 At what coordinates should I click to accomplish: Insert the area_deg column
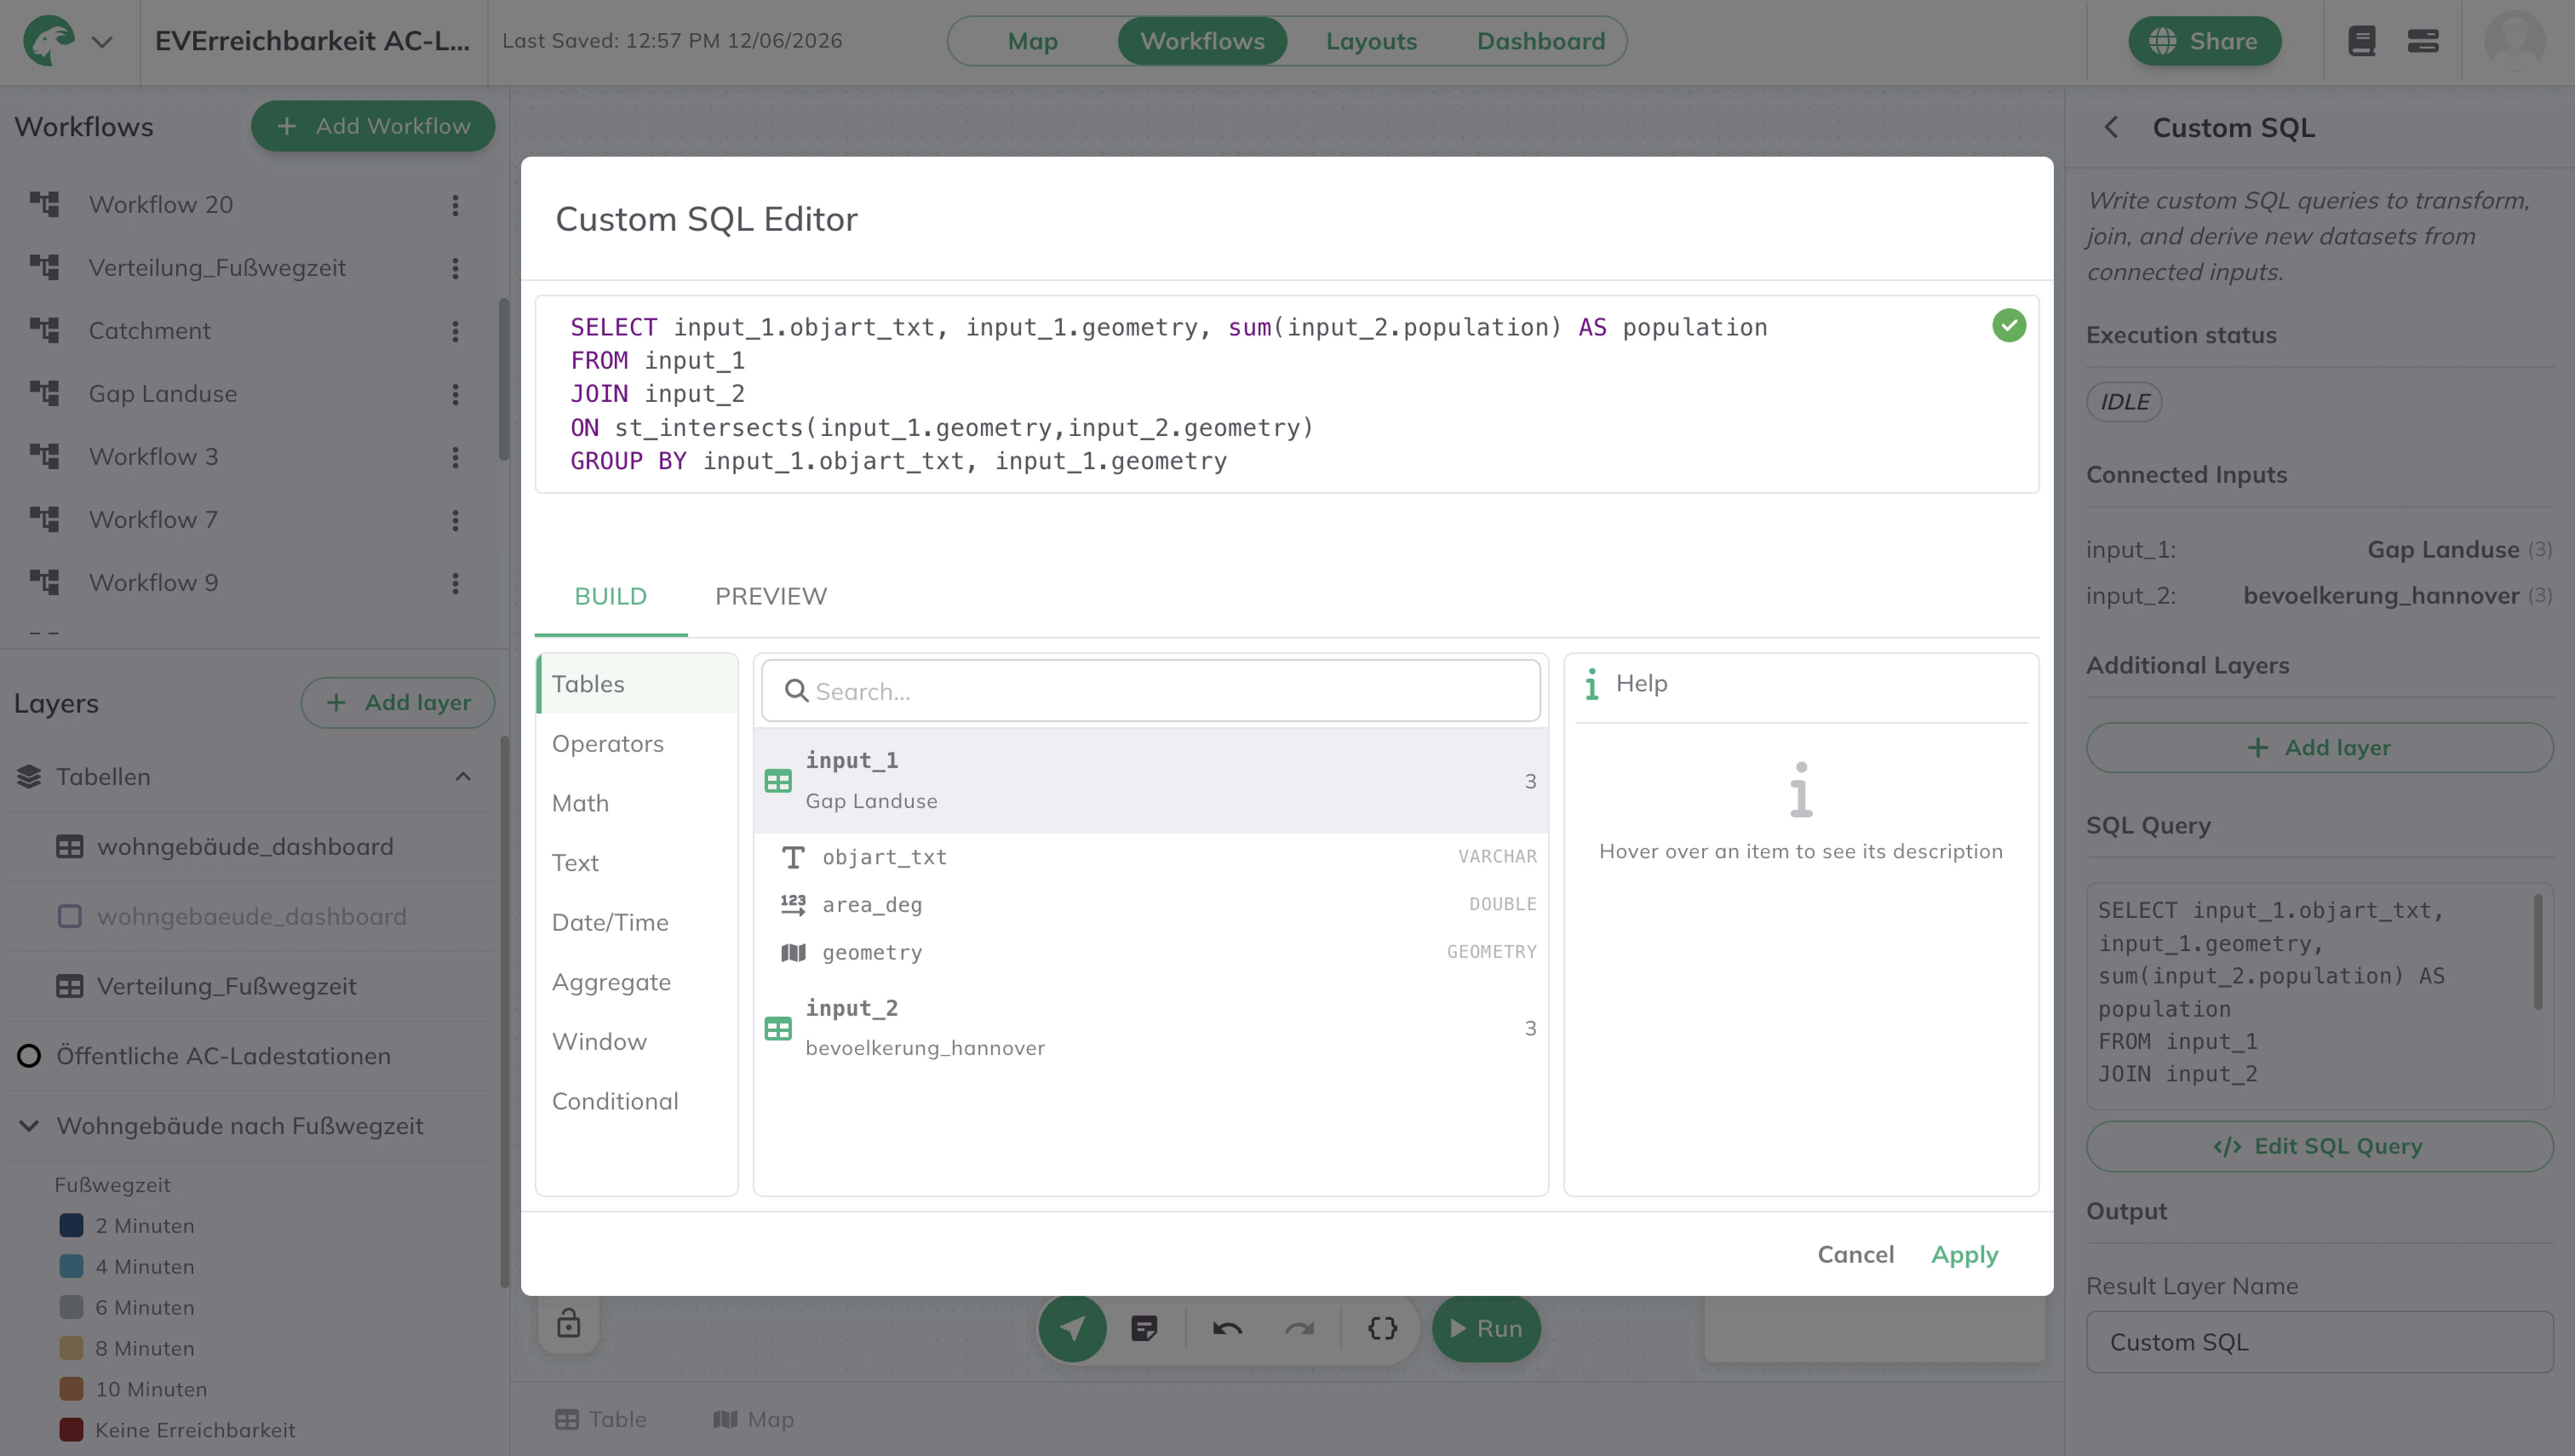coord(1150,905)
